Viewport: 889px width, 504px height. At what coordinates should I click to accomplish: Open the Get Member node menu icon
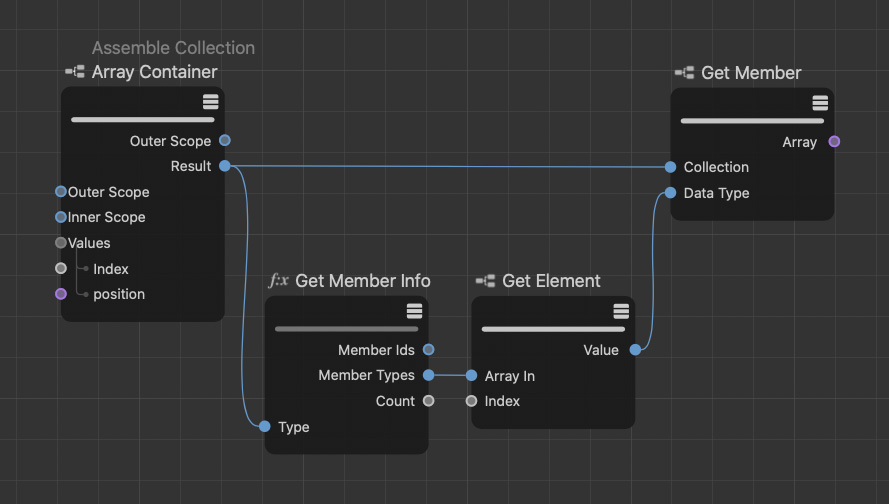820,103
